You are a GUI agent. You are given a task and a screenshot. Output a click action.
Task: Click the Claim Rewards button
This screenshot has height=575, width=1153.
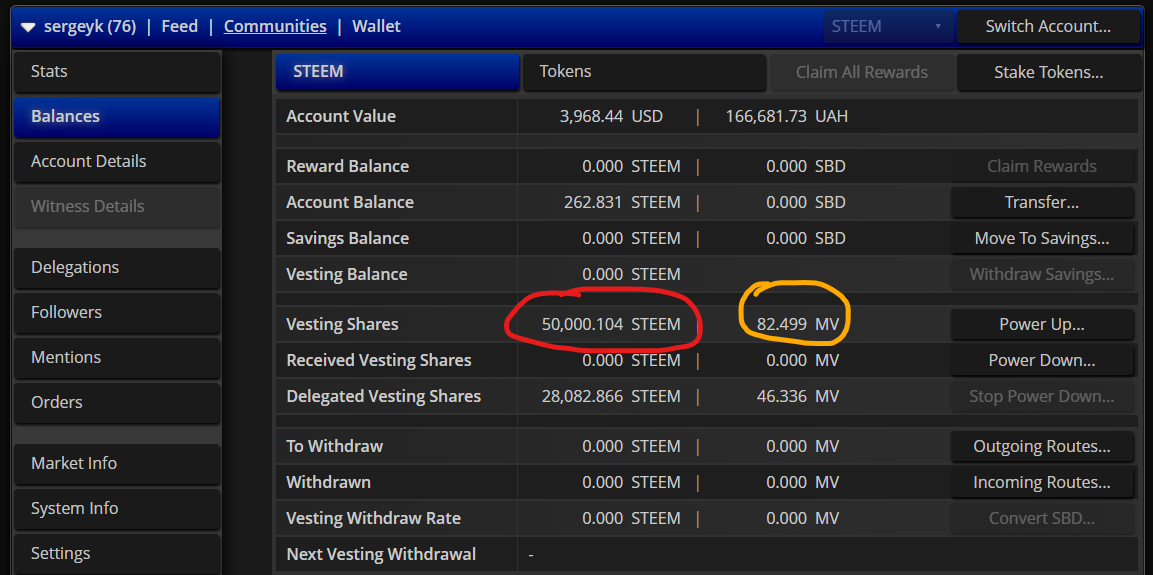(x=1042, y=167)
